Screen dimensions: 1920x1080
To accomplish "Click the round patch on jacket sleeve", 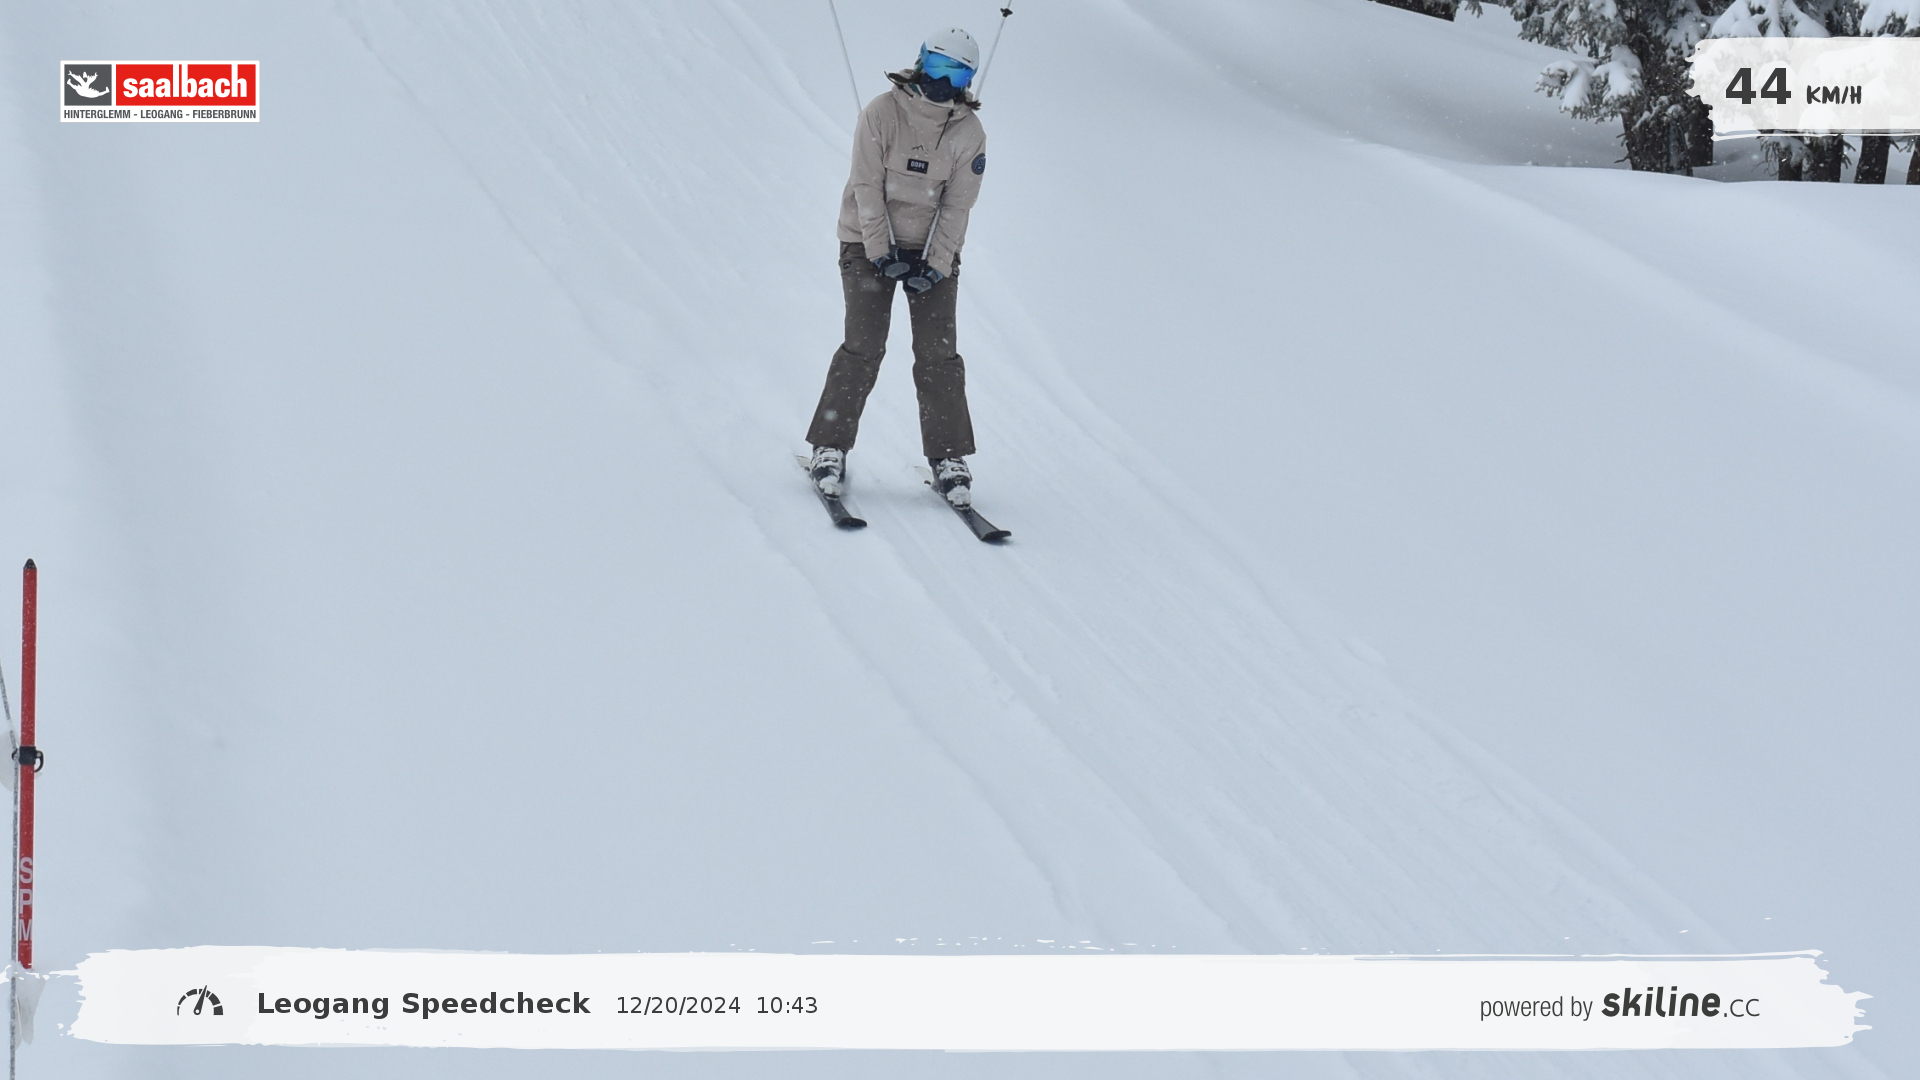I will coord(978,164).
